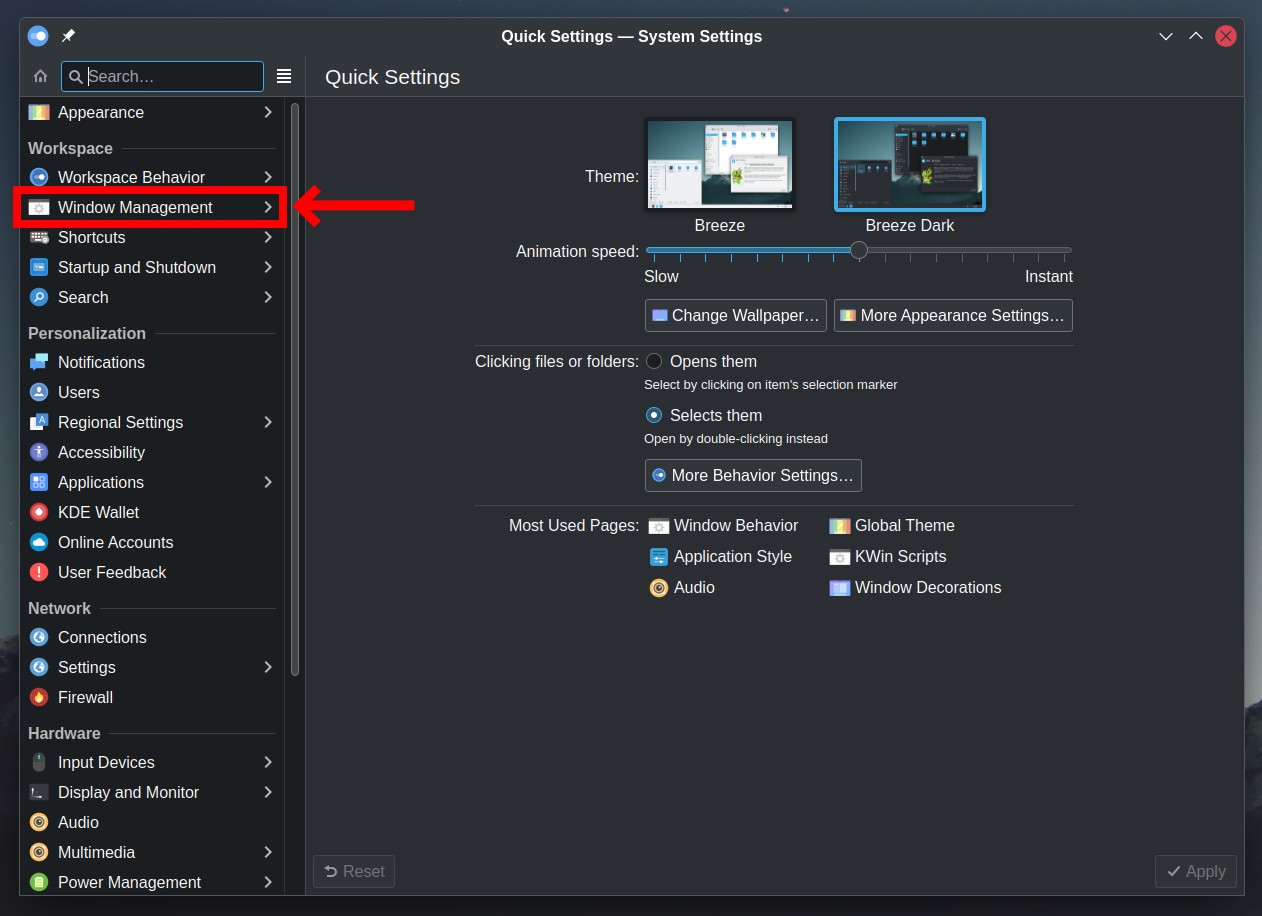The height and width of the screenshot is (916, 1262).
Task: Click the Apply button
Action: pos(1196,871)
